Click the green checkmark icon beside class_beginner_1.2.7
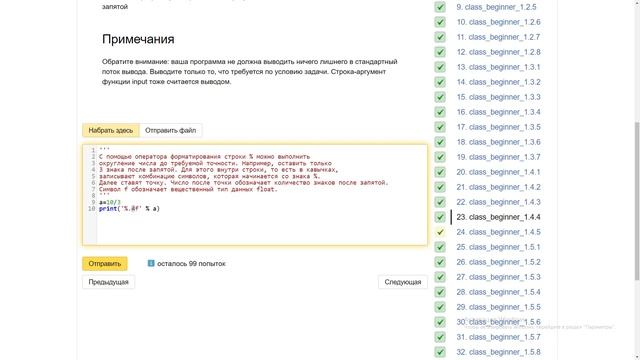640x360 pixels. click(440, 37)
